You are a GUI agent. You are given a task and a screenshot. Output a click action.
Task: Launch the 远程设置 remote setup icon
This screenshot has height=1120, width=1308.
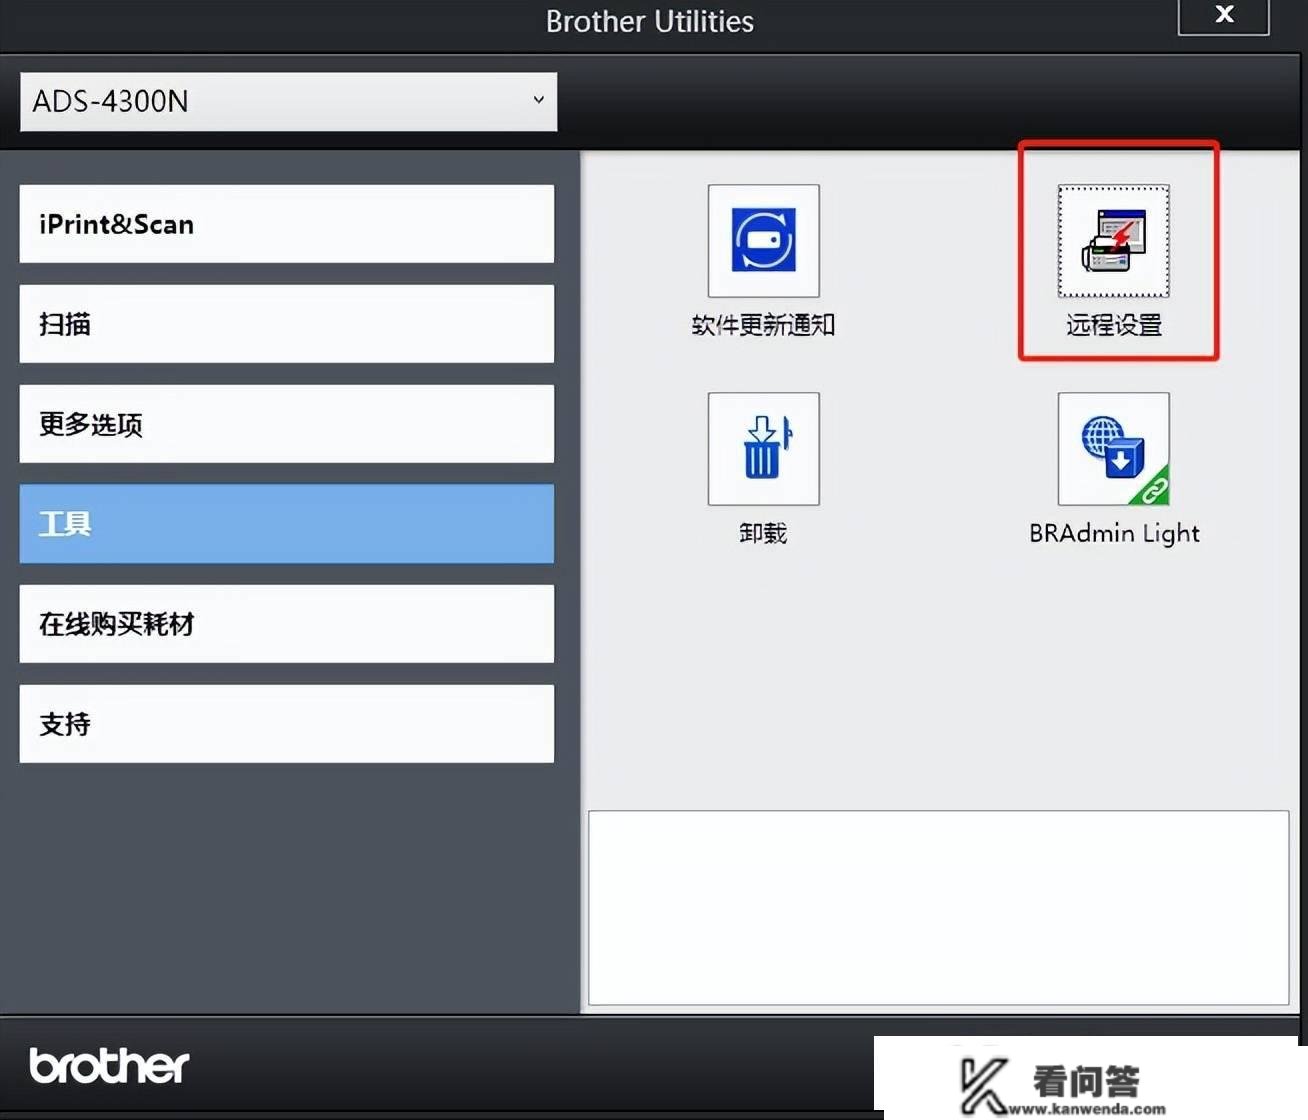[x=1114, y=241]
